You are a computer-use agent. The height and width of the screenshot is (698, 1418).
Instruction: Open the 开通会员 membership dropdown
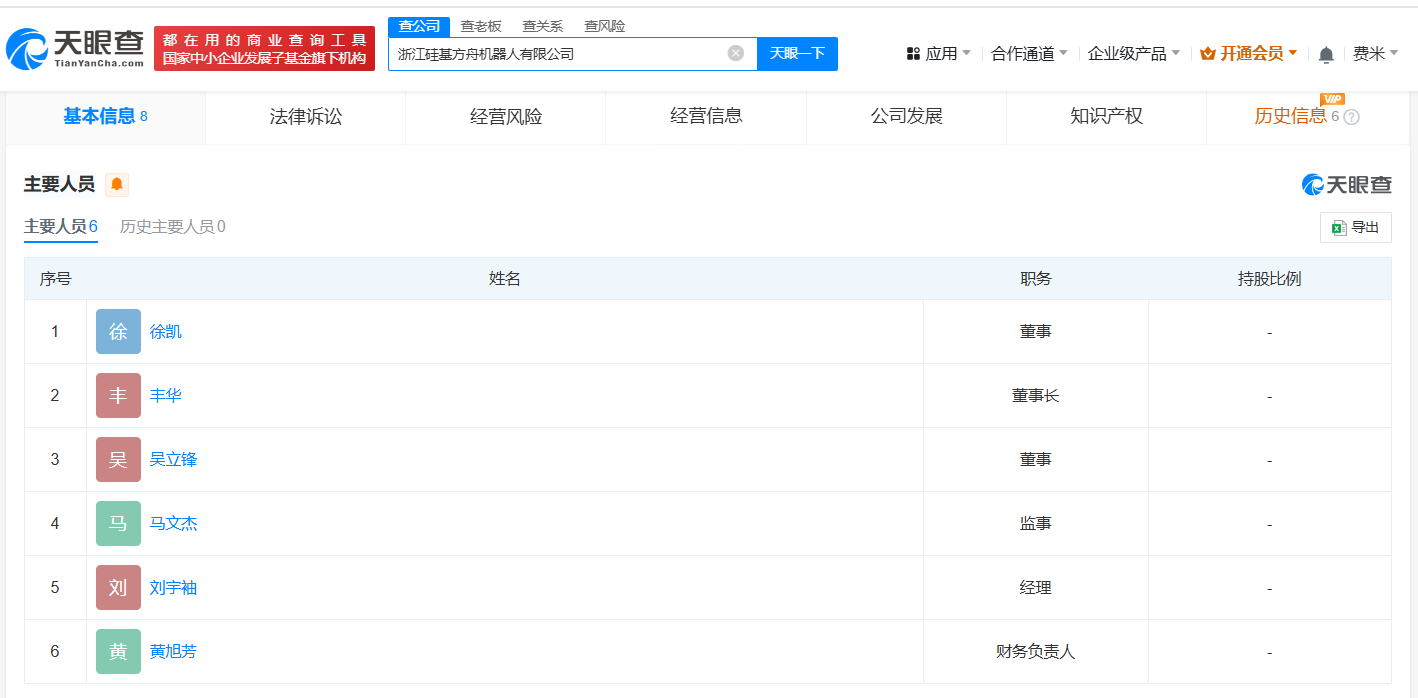pos(1249,53)
